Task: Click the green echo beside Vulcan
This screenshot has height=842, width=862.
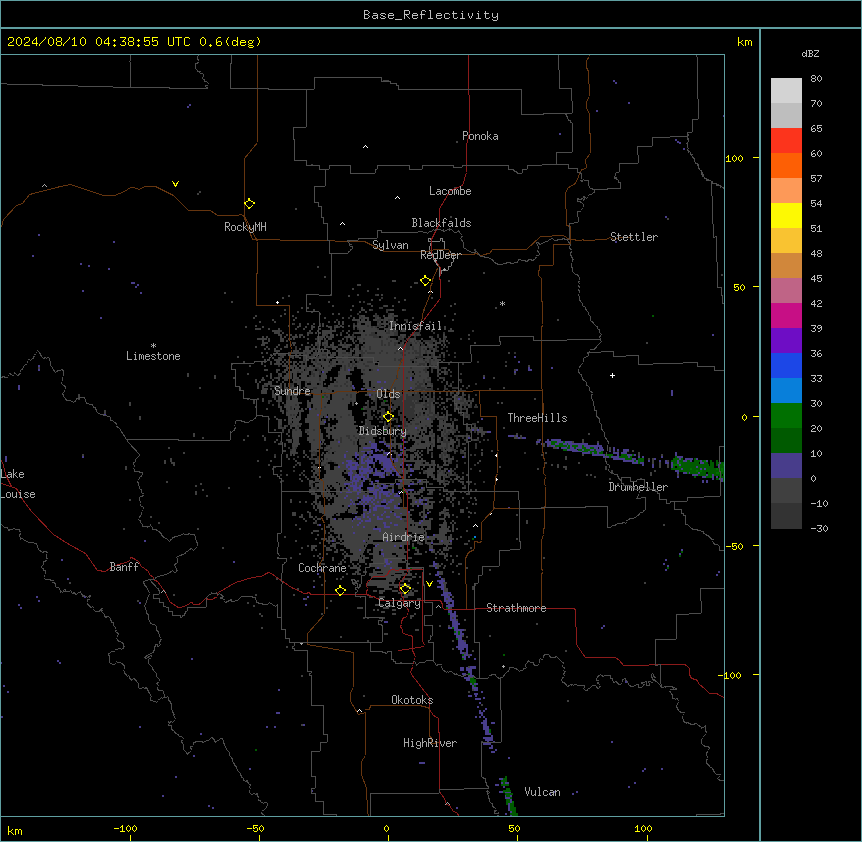Action: 509,795
